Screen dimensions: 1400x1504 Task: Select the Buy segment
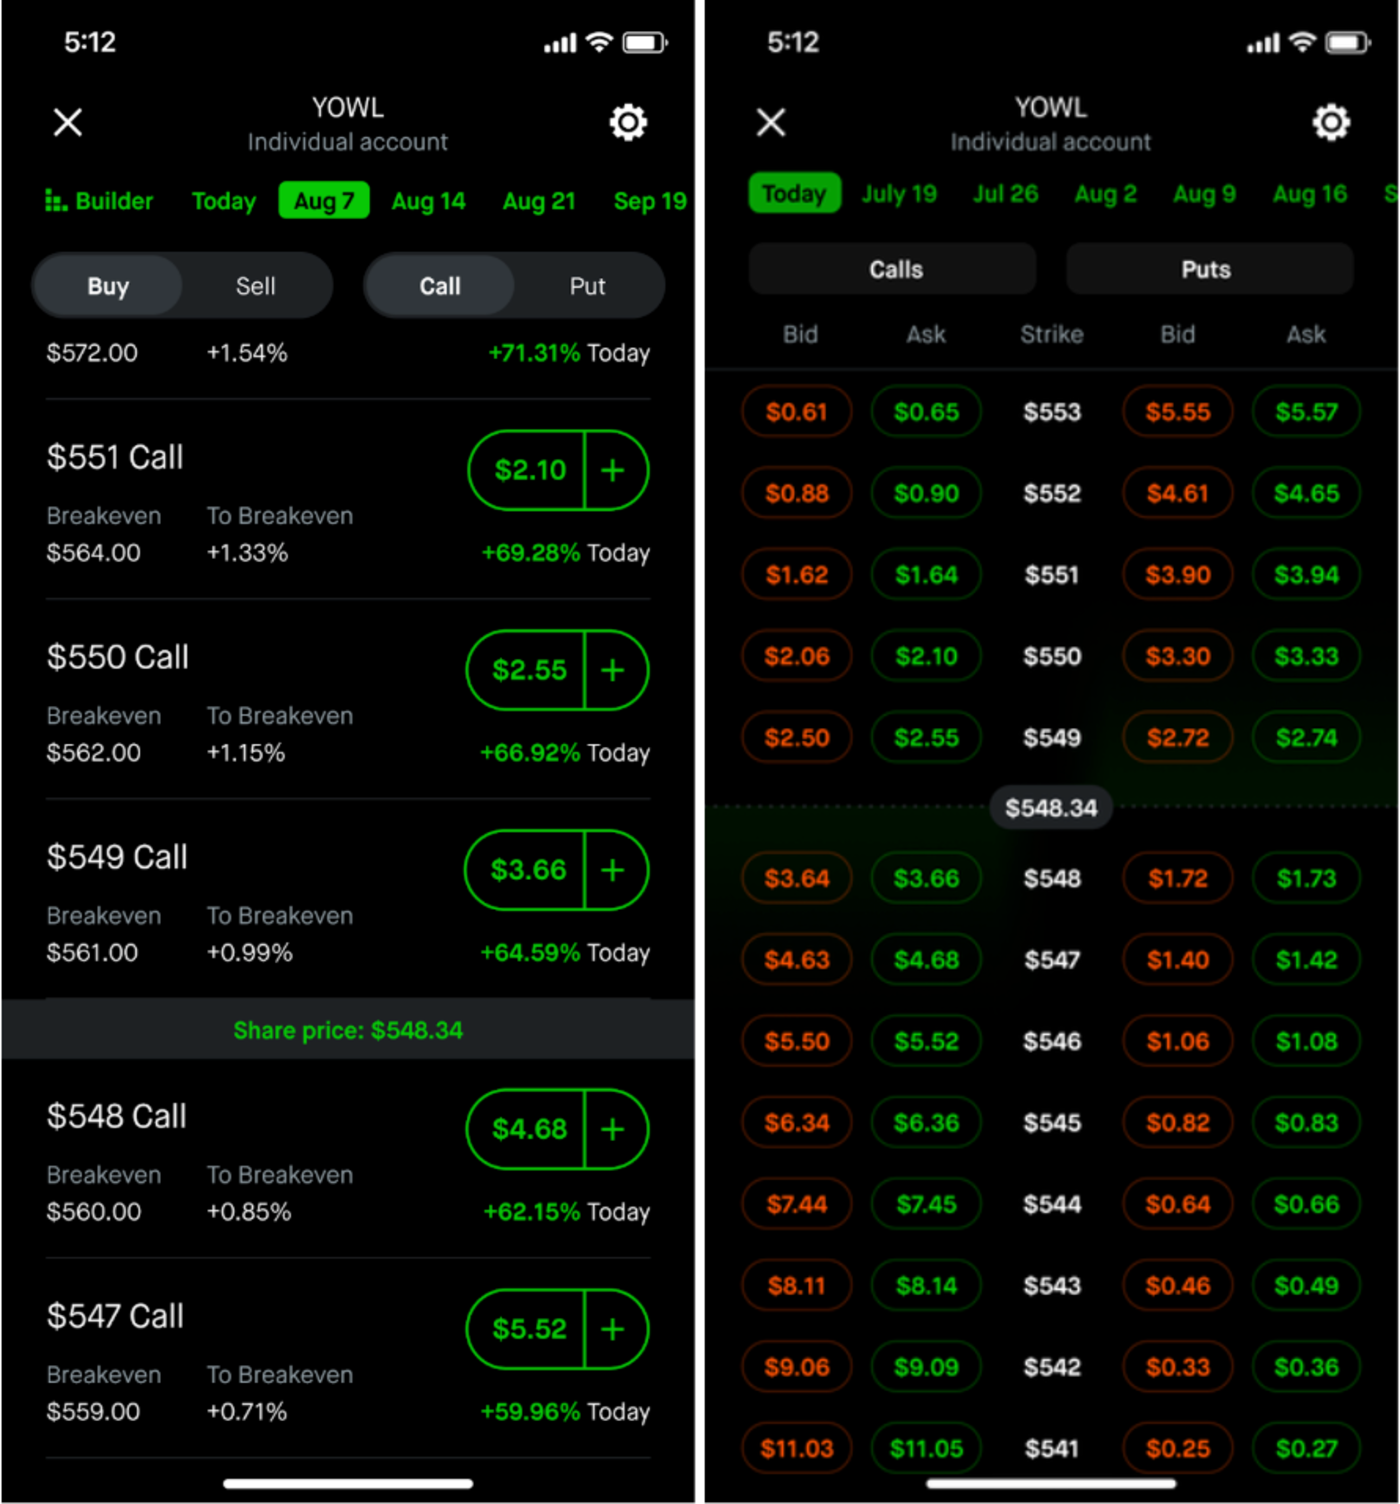(x=108, y=286)
